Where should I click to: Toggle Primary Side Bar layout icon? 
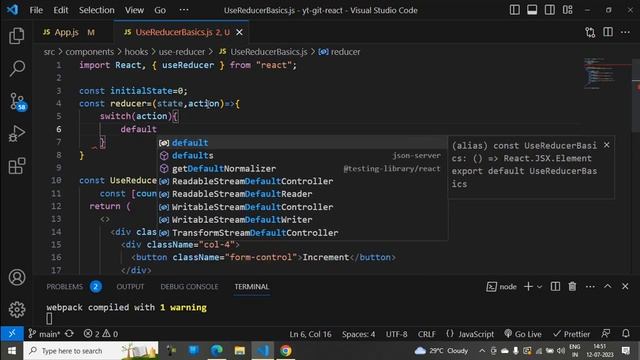[515, 10]
